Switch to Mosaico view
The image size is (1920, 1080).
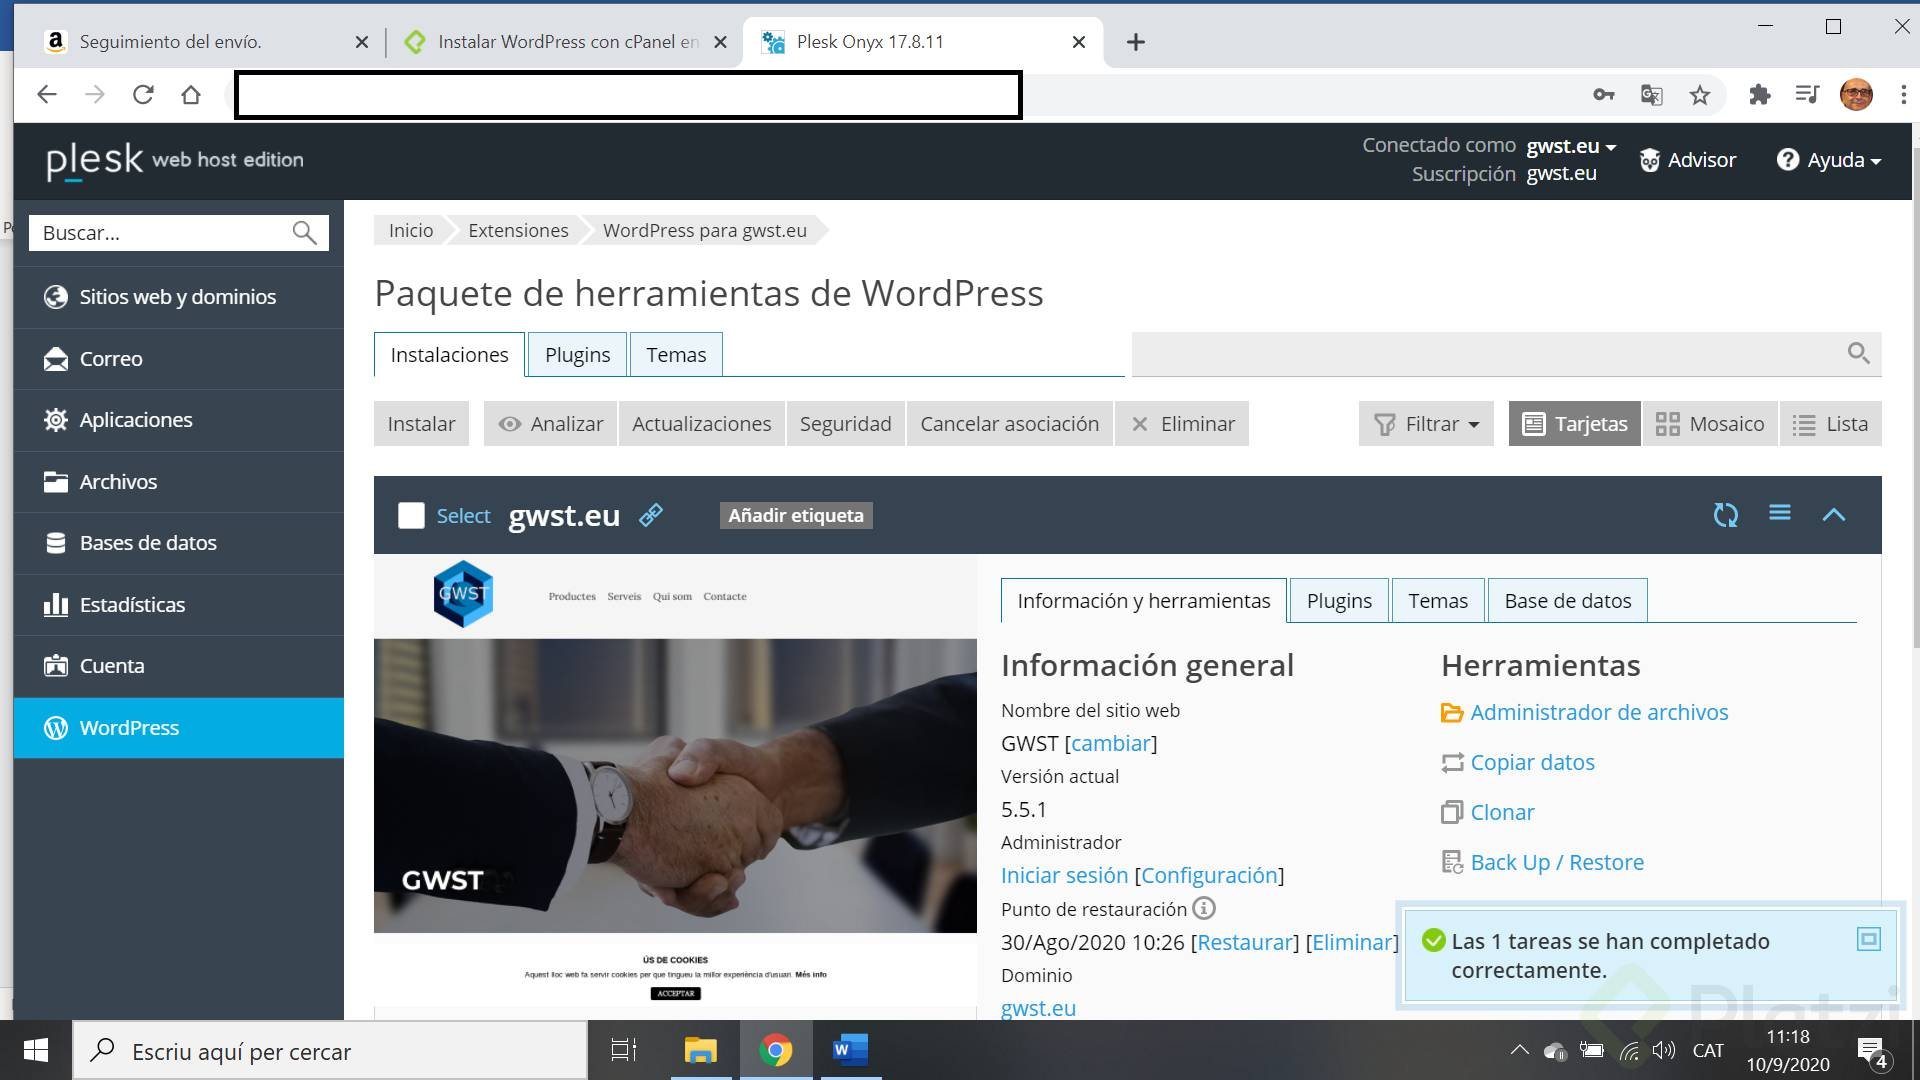pos(1709,424)
